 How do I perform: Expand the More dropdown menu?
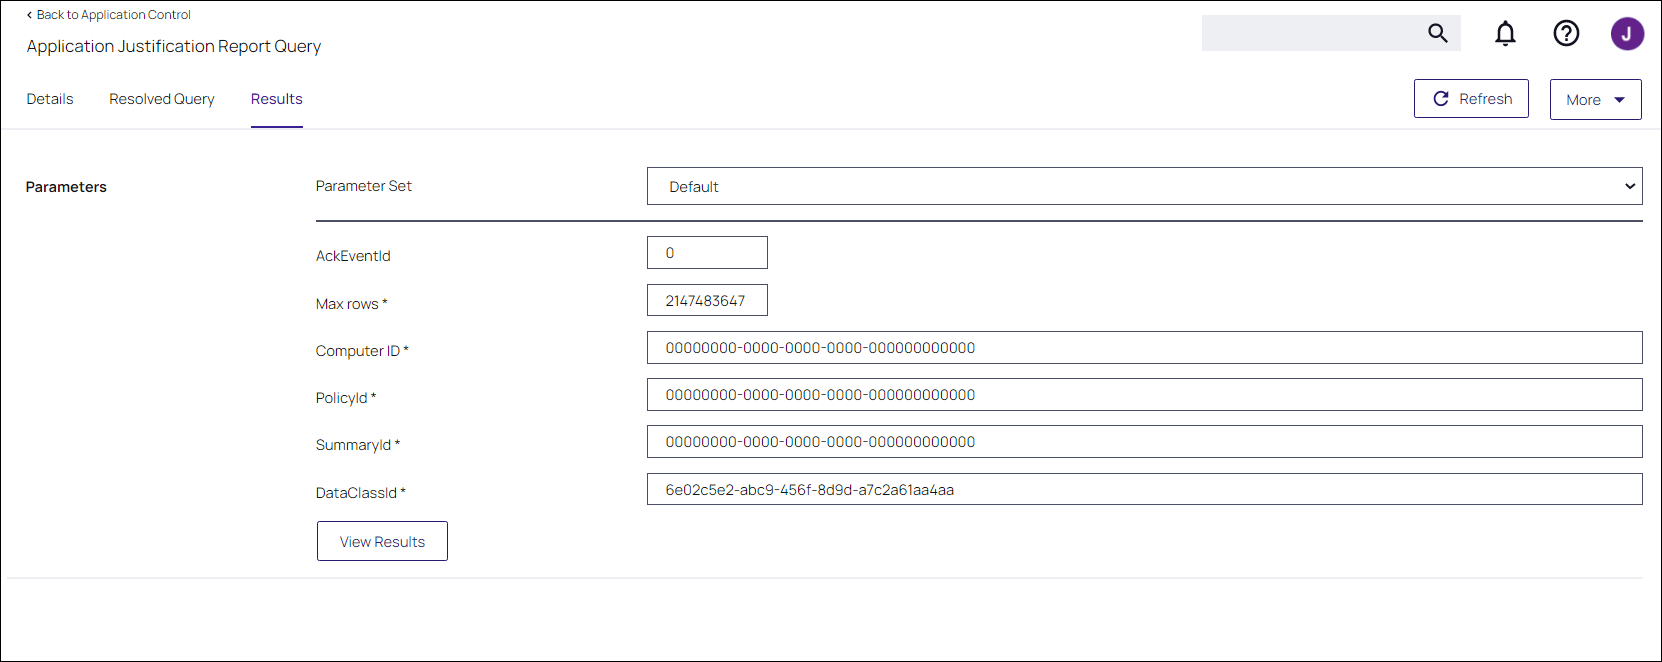click(1595, 100)
